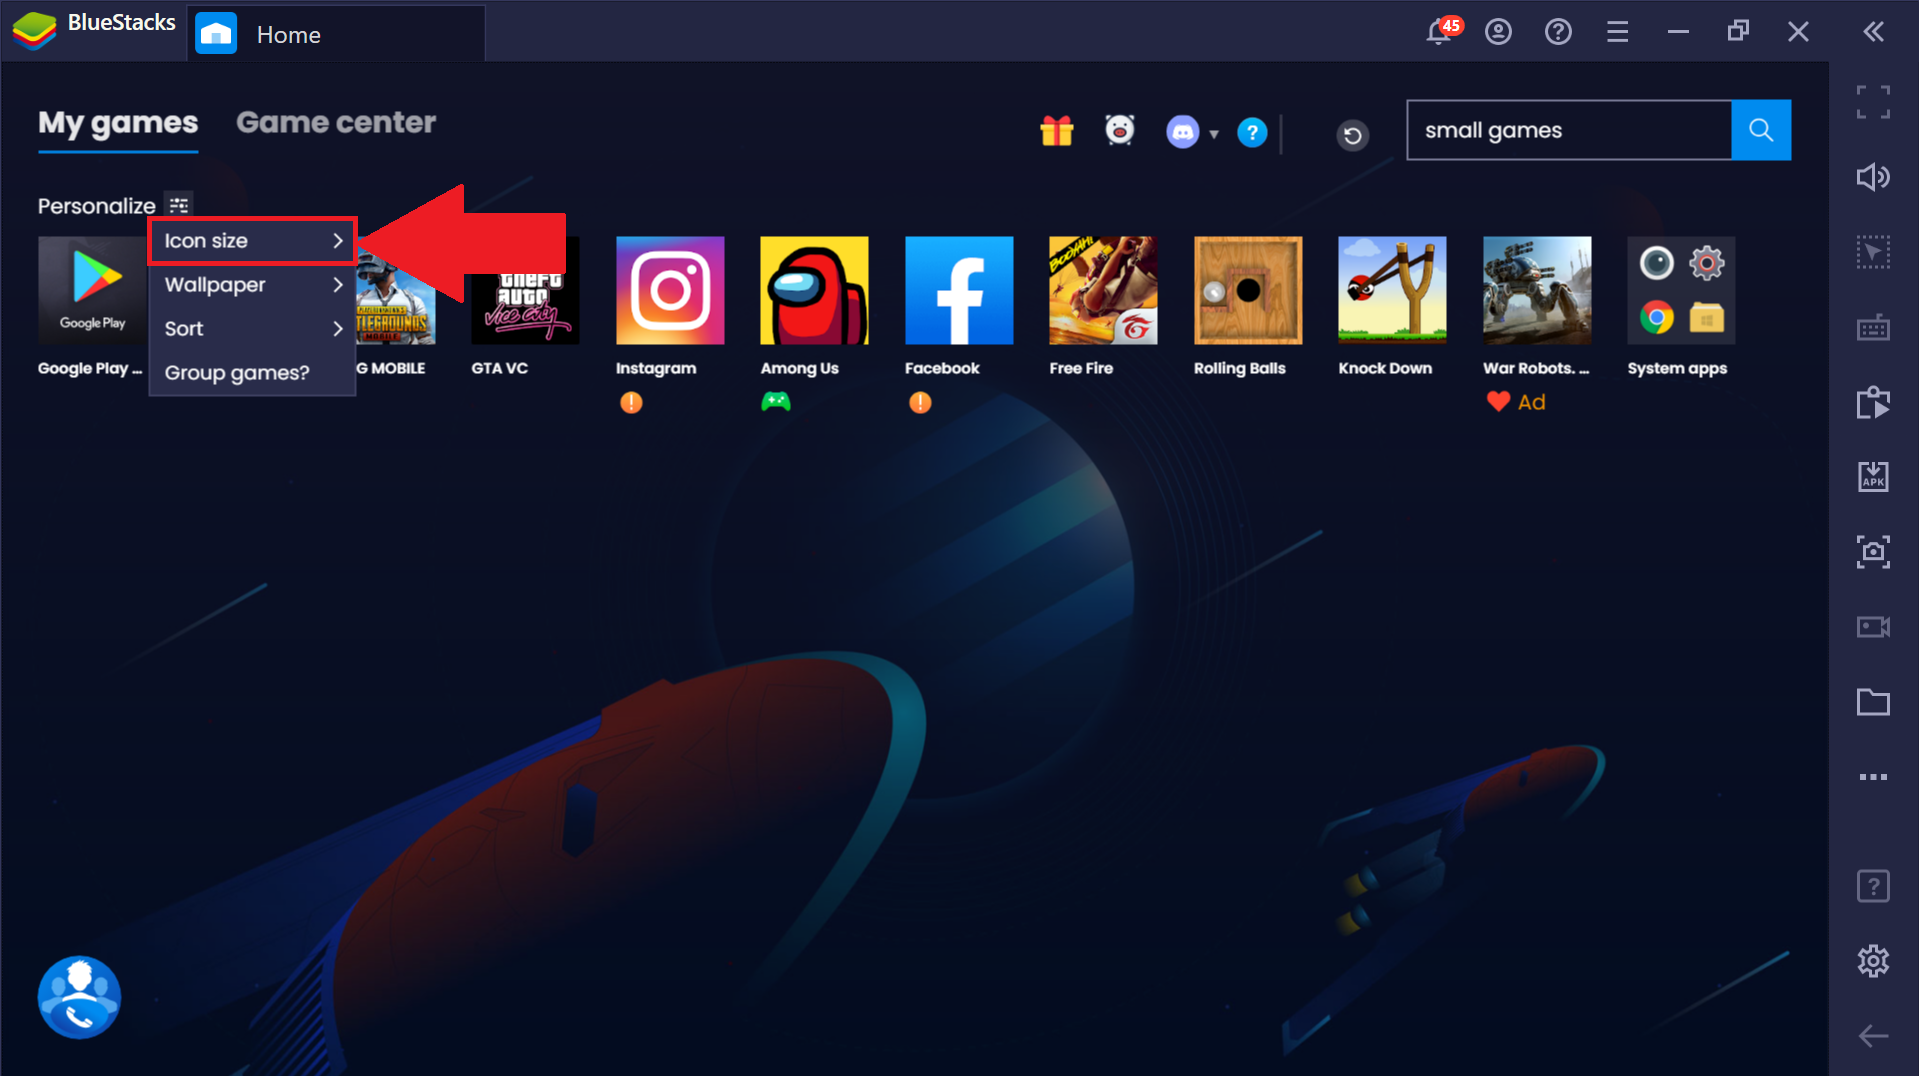Expand the Discord dropdown arrow
This screenshot has width=1919, height=1076.
pos(1214,134)
